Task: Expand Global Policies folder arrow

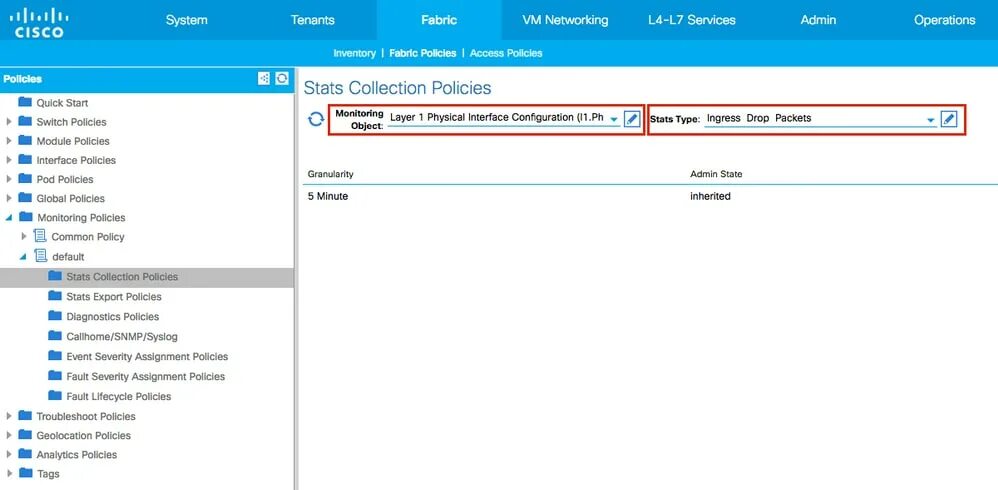Action: pyautogui.click(x=9, y=199)
